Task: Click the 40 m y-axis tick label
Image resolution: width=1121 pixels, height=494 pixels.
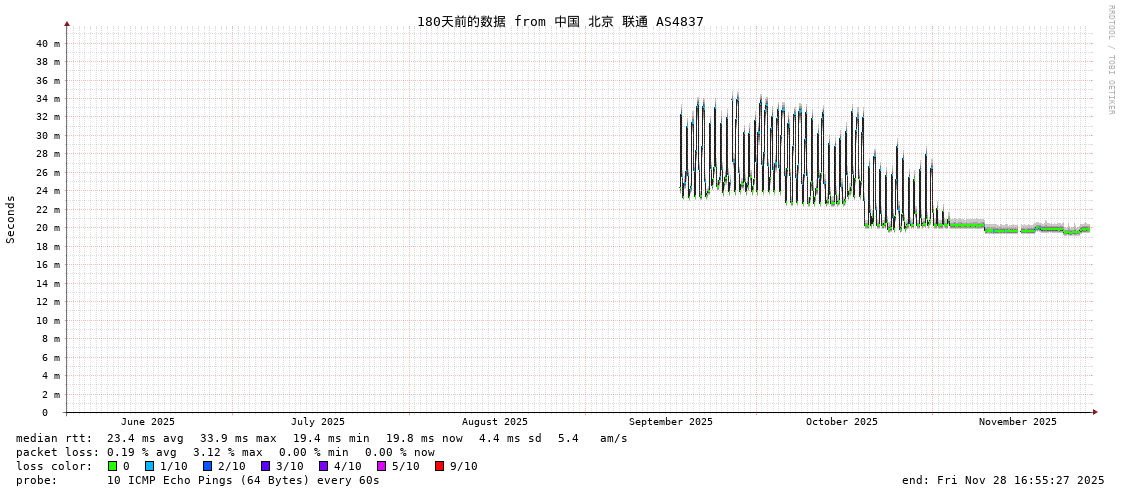Action: pyautogui.click(x=48, y=44)
